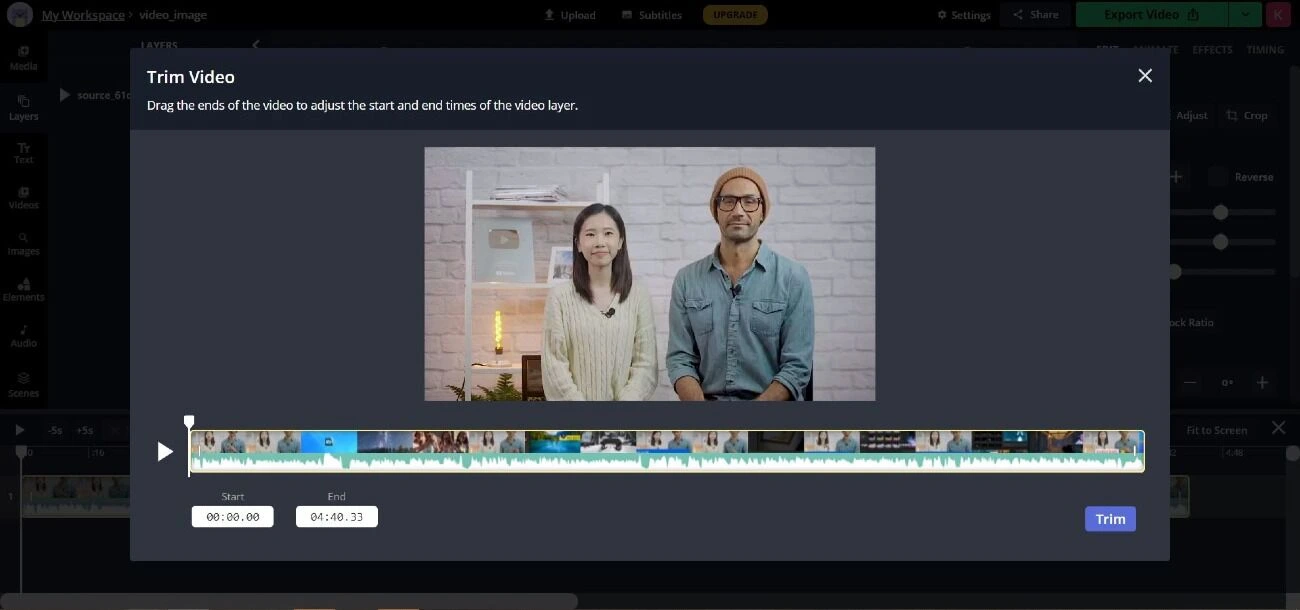Open the Text tool from the sidebar
1300x610 pixels.
pos(22,150)
